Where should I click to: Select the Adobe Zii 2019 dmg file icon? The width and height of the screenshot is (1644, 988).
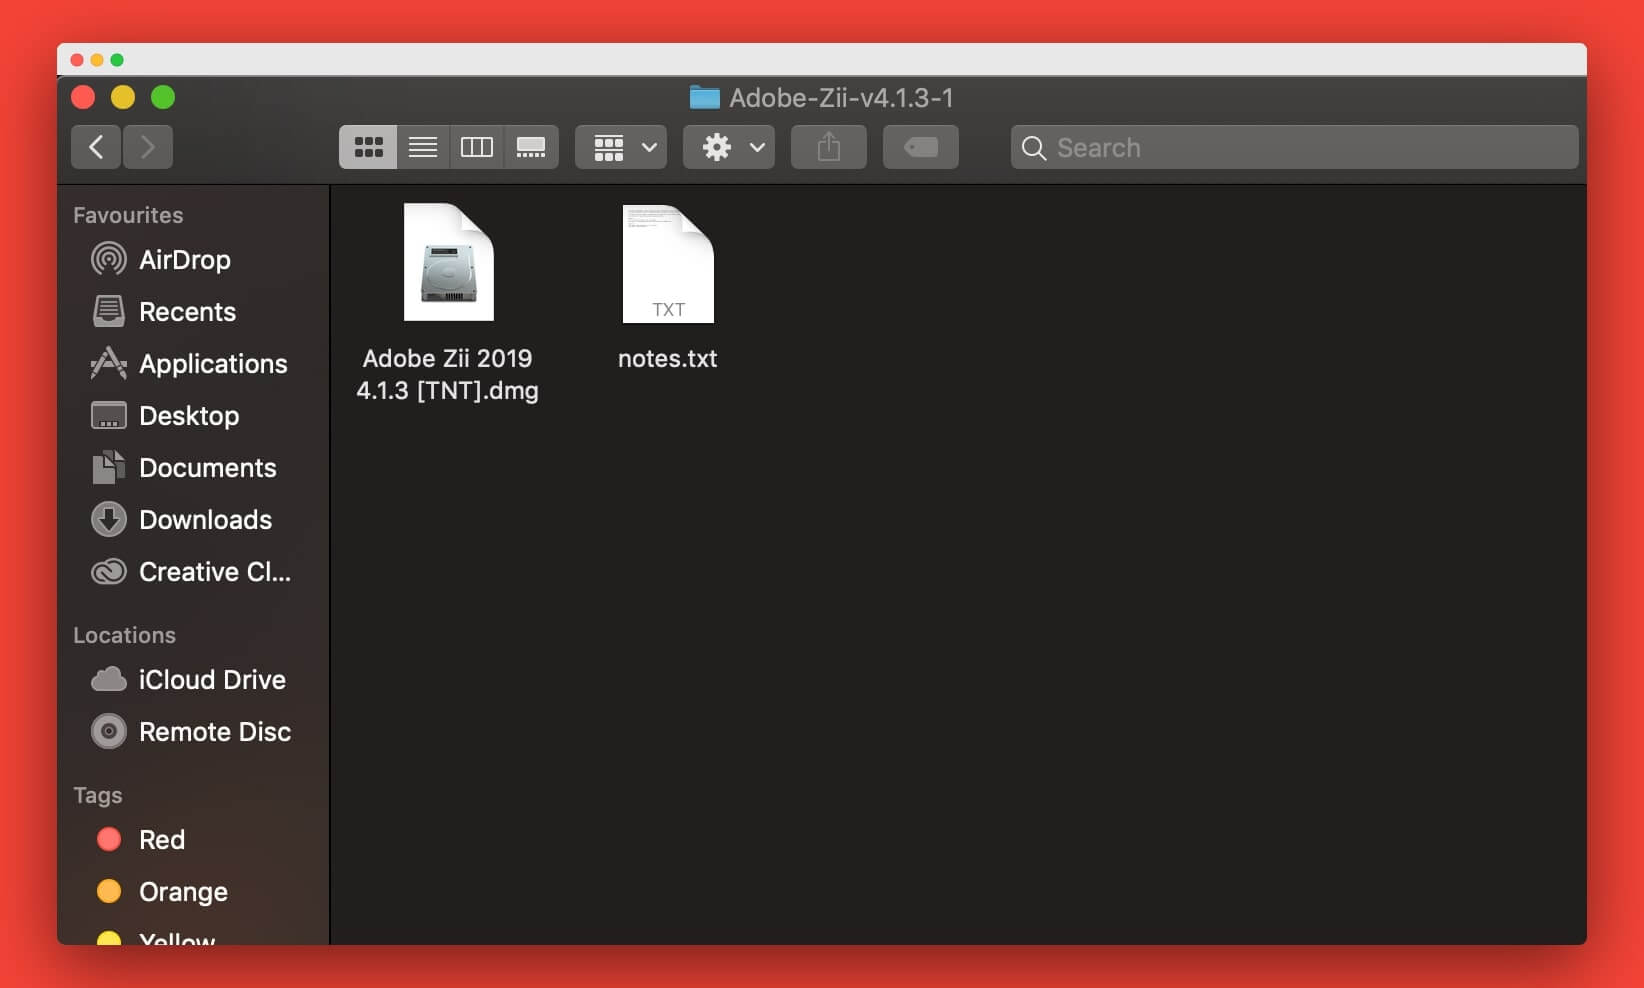tap(449, 262)
